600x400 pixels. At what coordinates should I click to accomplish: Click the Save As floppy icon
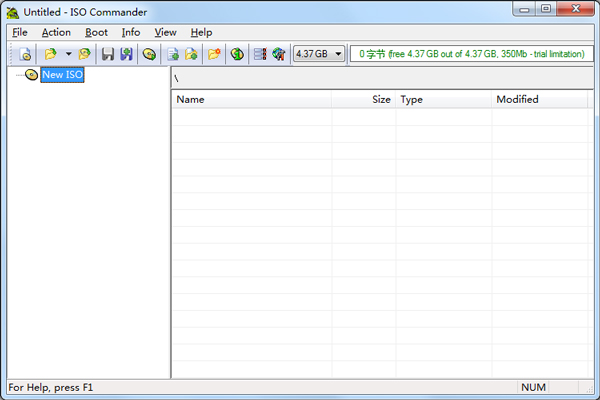(x=126, y=54)
